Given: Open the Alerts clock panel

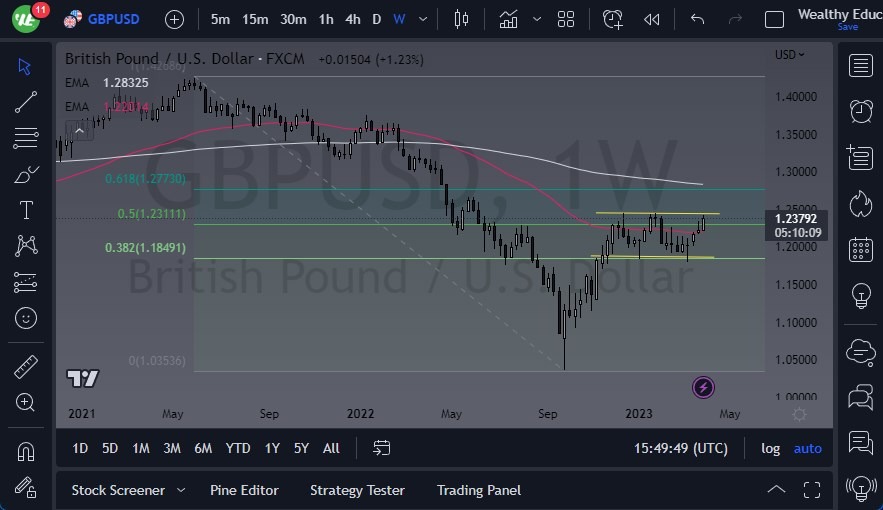Looking at the screenshot, I should (860, 110).
